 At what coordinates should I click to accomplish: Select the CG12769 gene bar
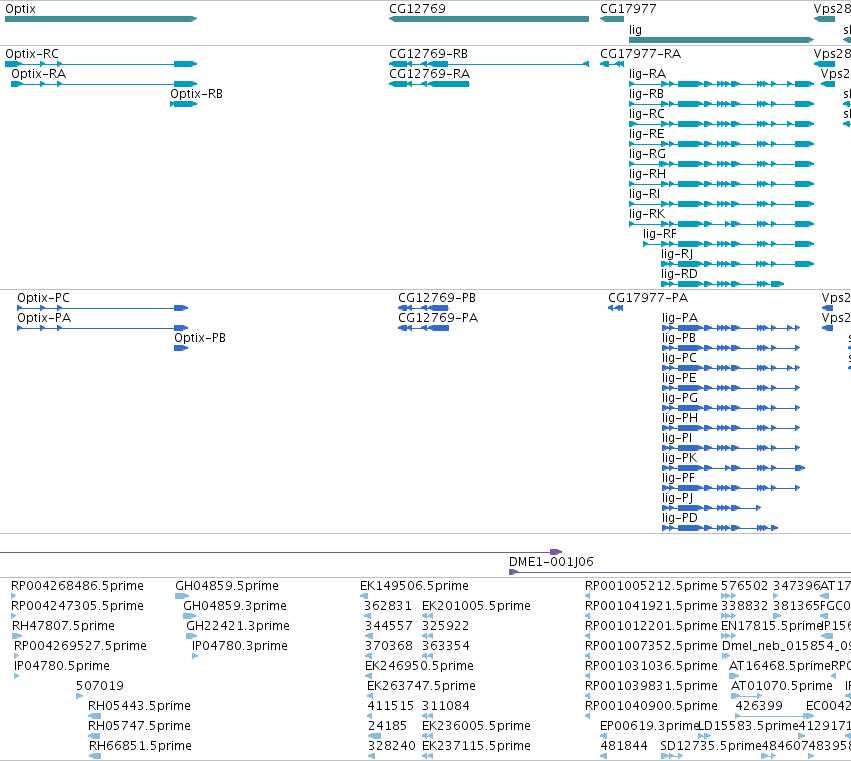(x=489, y=19)
